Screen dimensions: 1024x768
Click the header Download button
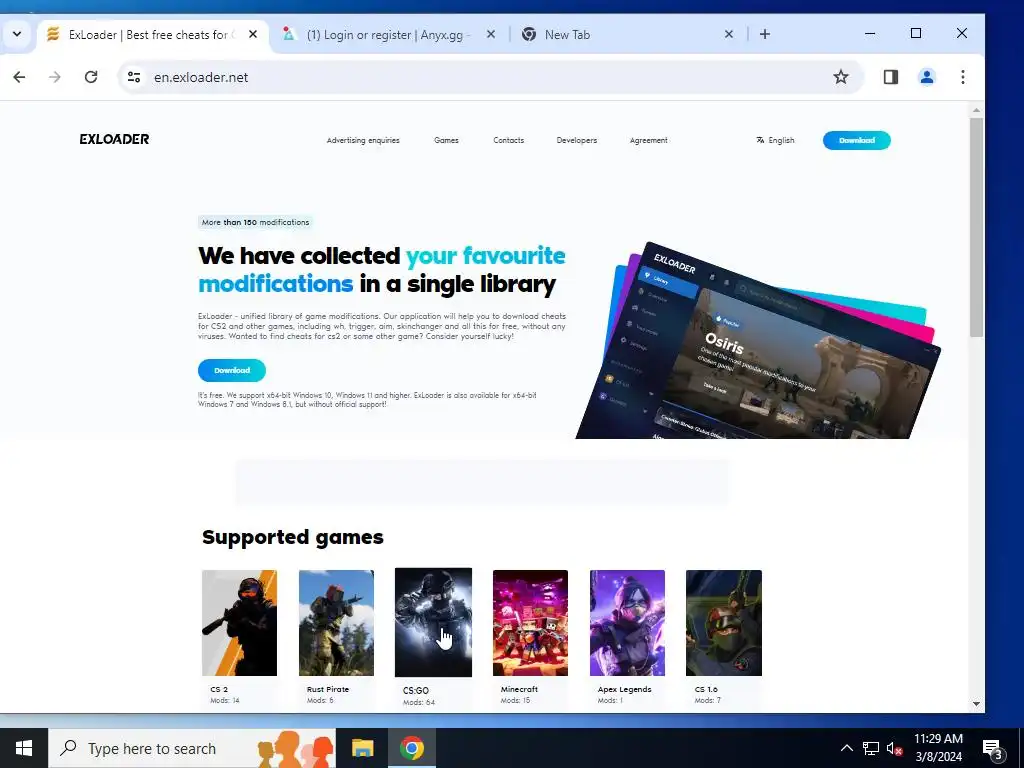pyautogui.click(x=856, y=140)
